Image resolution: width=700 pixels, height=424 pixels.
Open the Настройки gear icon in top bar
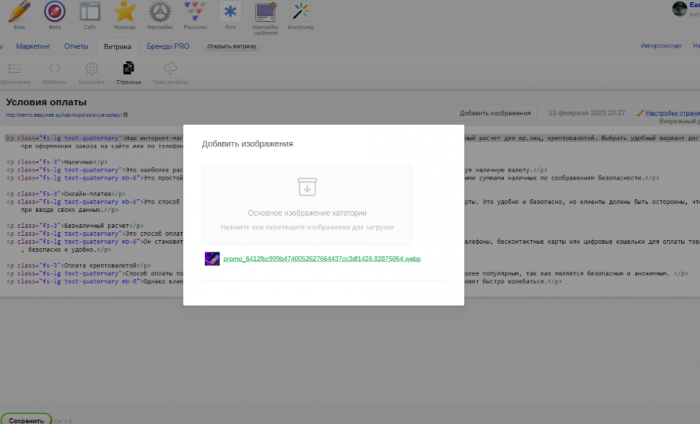(x=159, y=13)
